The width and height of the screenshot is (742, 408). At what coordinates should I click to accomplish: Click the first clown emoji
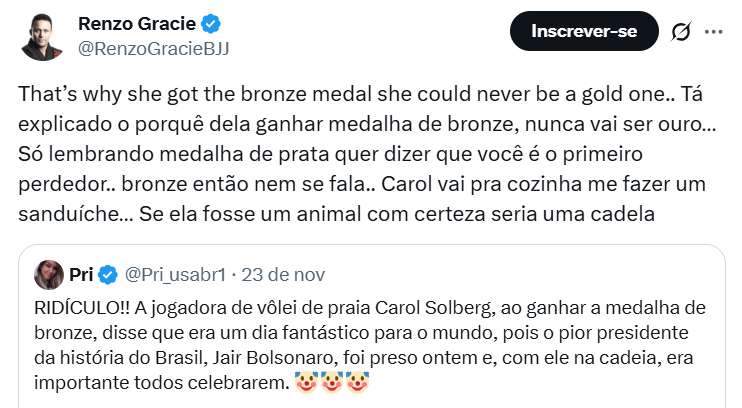306,383
